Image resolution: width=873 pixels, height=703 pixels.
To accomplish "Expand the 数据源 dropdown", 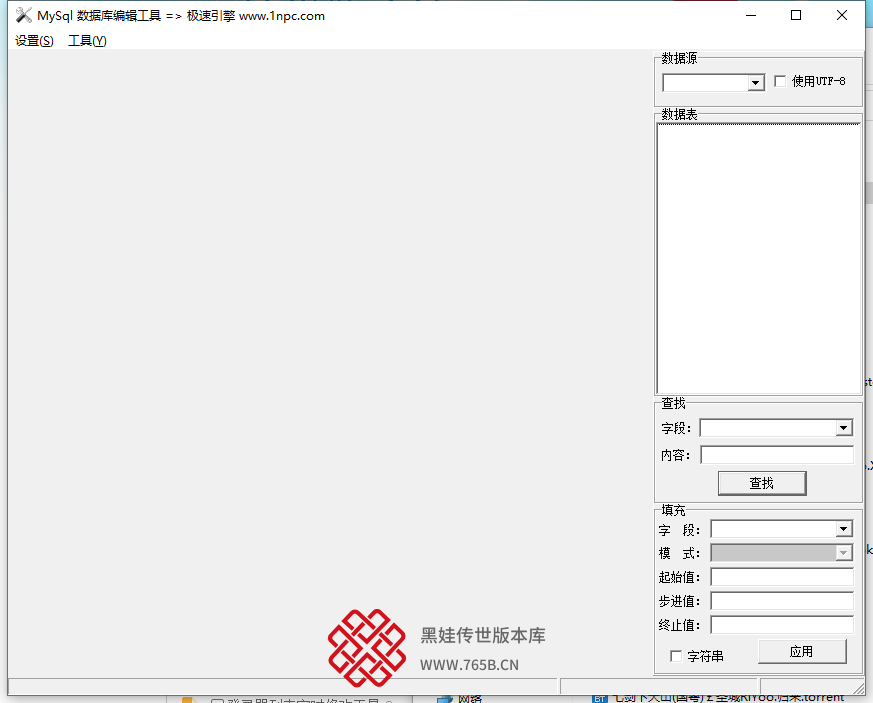I will (x=755, y=83).
